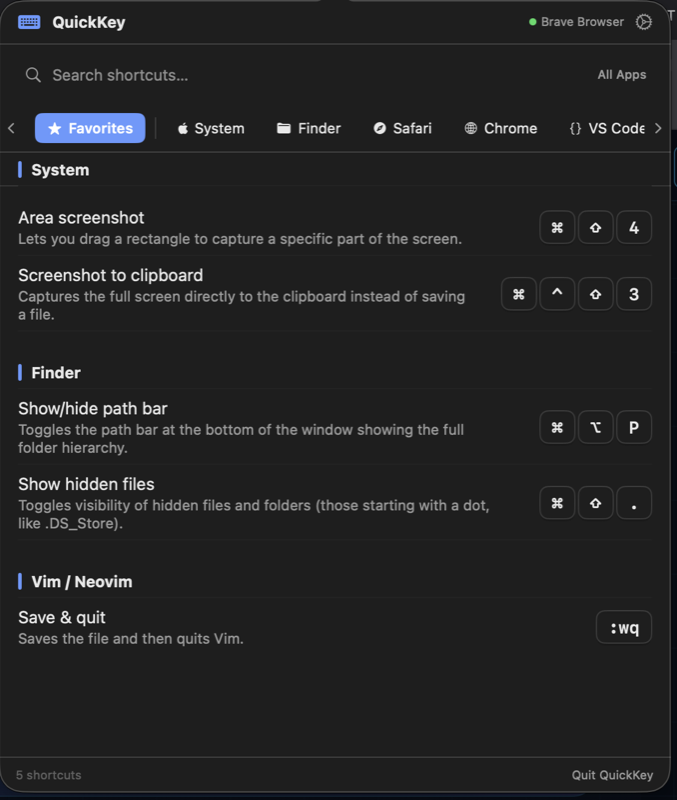This screenshot has height=800, width=677.
Task: Select the Show/hide path bar title
Action: point(93,409)
